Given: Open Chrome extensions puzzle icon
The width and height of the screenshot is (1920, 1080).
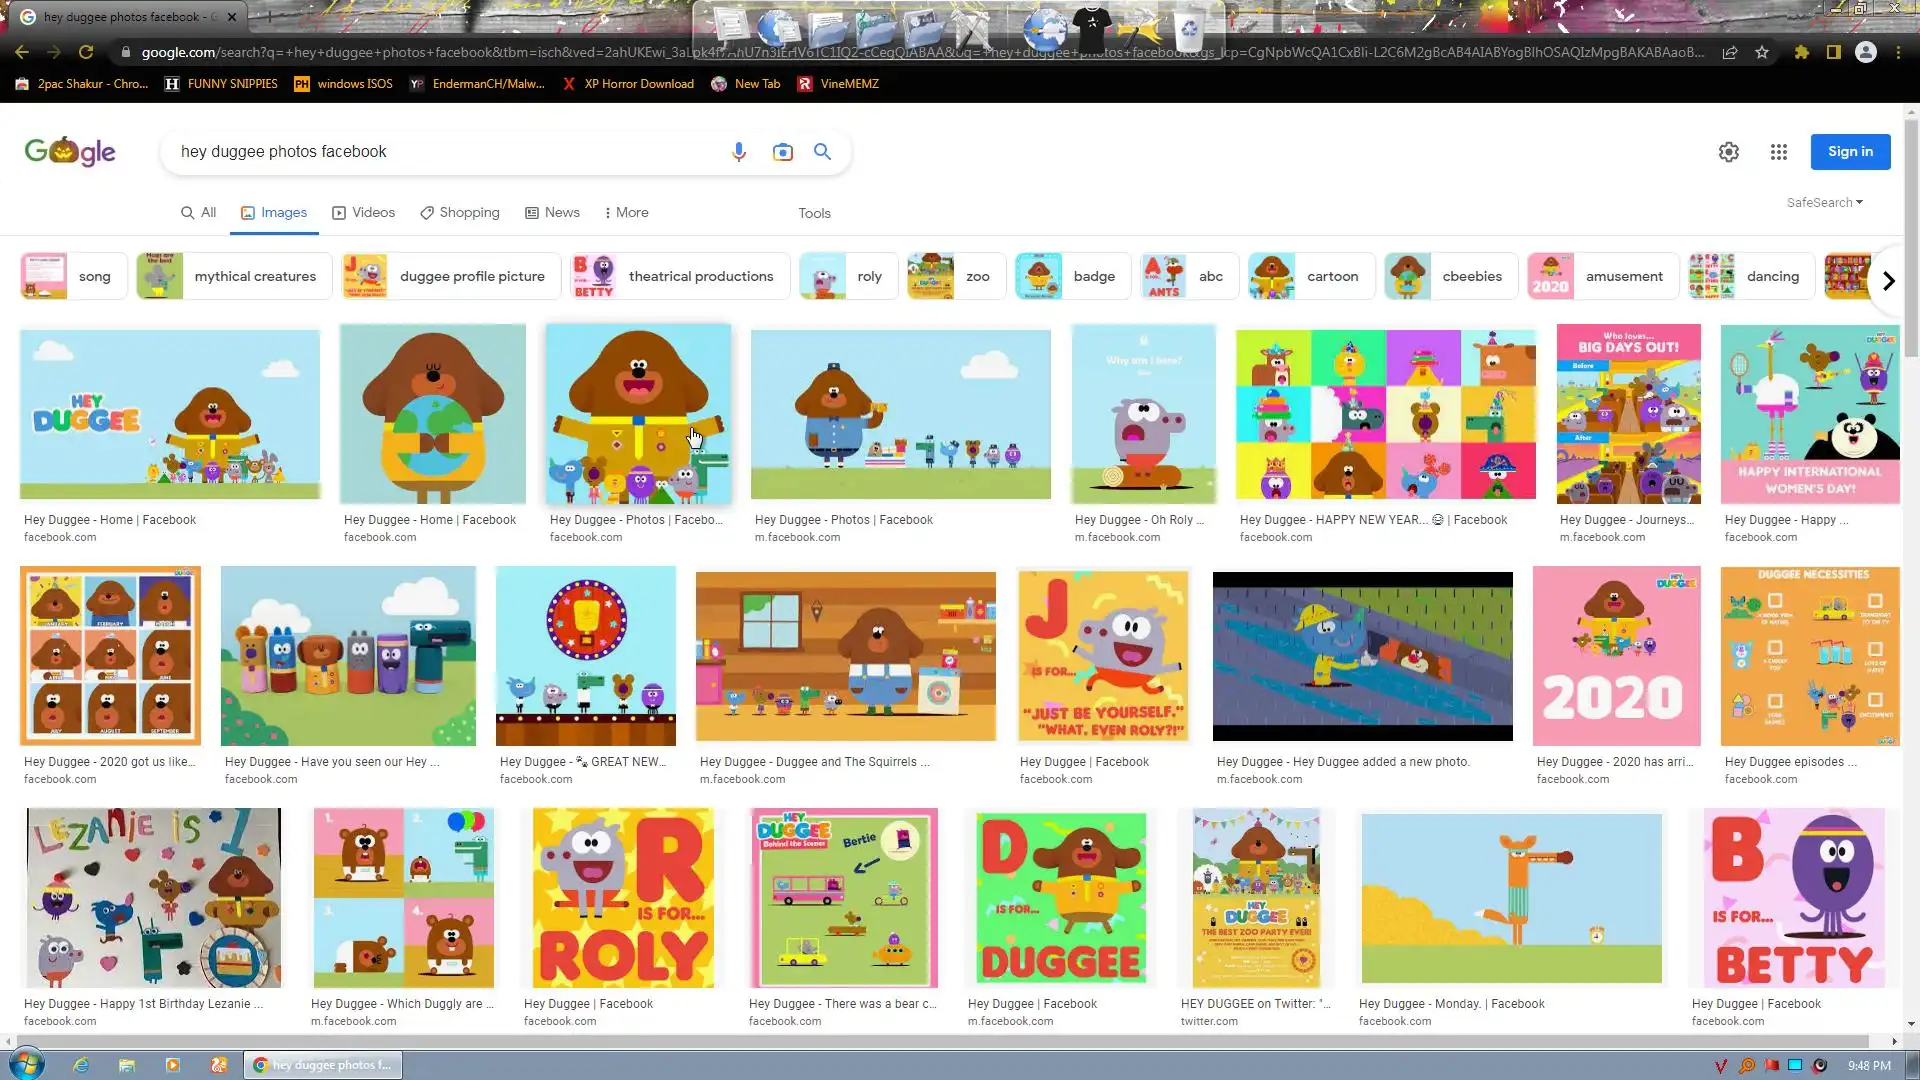Looking at the screenshot, I should [1801, 52].
